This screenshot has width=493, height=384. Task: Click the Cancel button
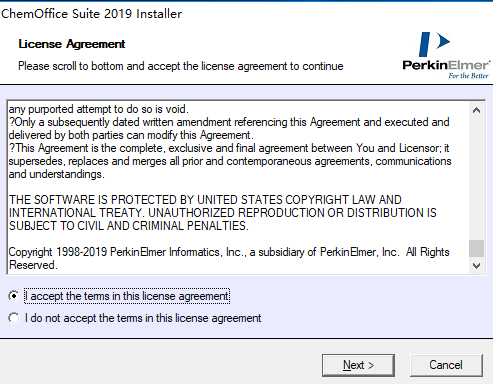[446, 365]
